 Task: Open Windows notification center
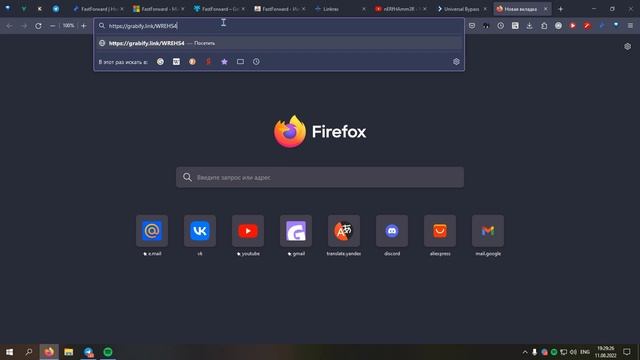point(627,352)
